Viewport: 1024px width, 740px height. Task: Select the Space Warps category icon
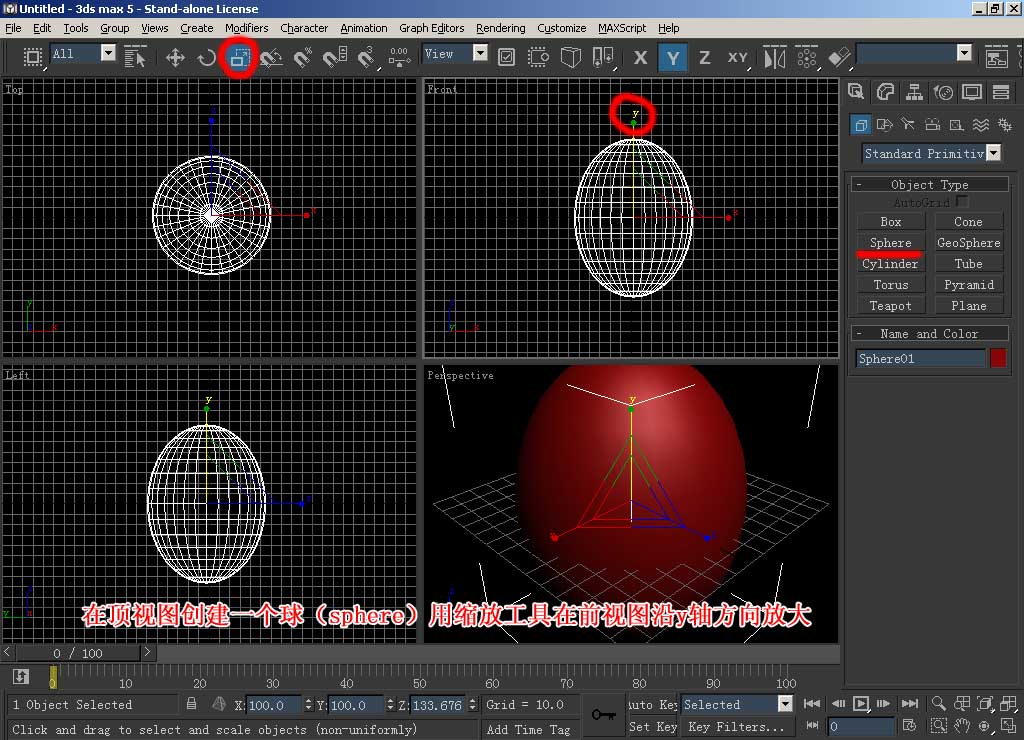pos(981,124)
